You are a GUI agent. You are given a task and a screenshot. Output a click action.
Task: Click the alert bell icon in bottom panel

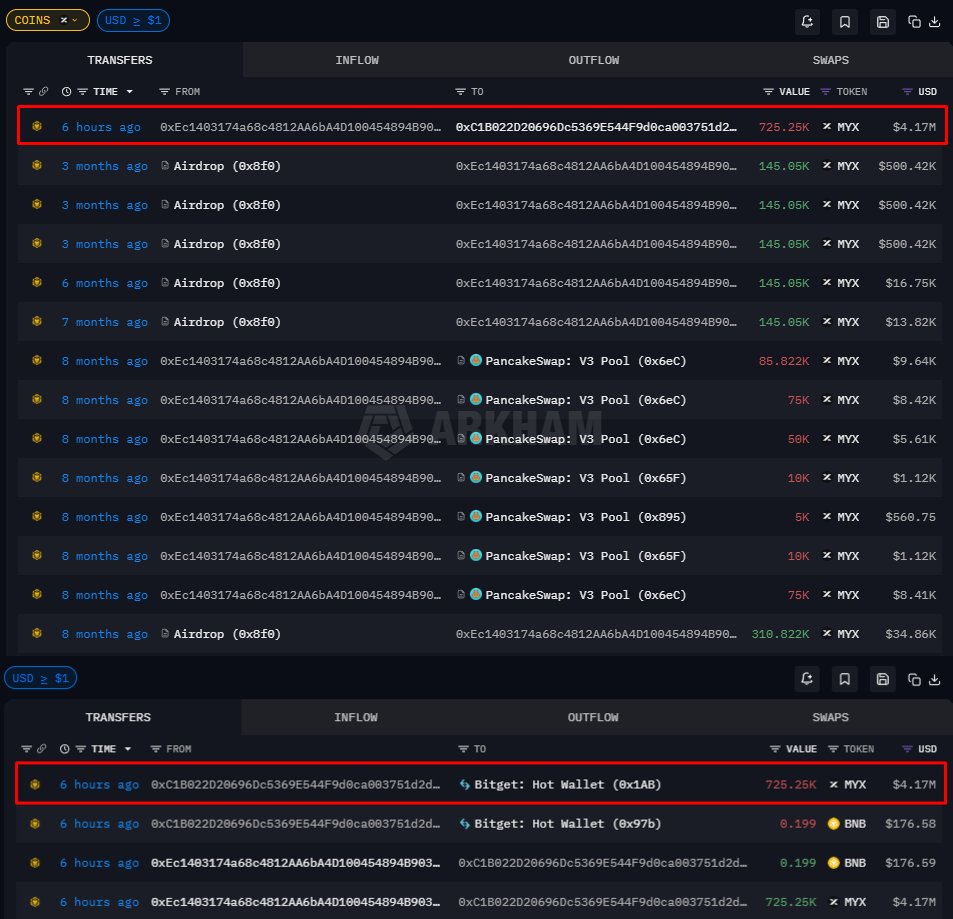808,679
